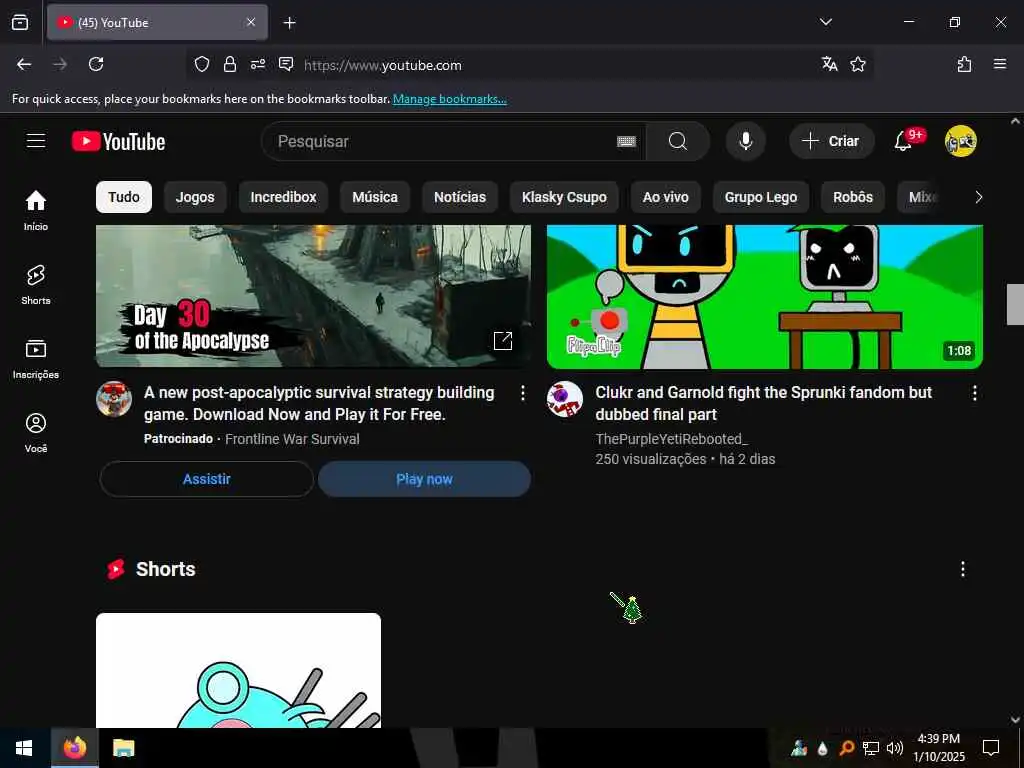This screenshot has width=1024, height=768.
Task: Open the account avatar menu
Action: (960, 141)
